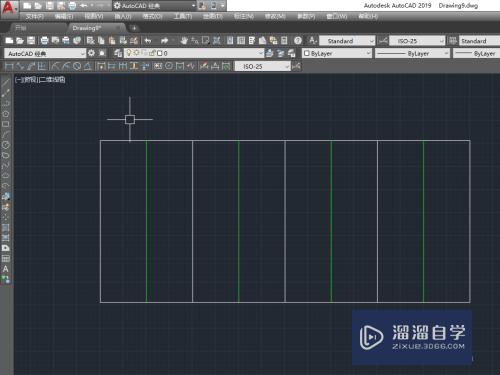500x375 pixels.
Task: Open the dimension style ISO-25 dropdown in styles toolbar
Action: [417, 41]
